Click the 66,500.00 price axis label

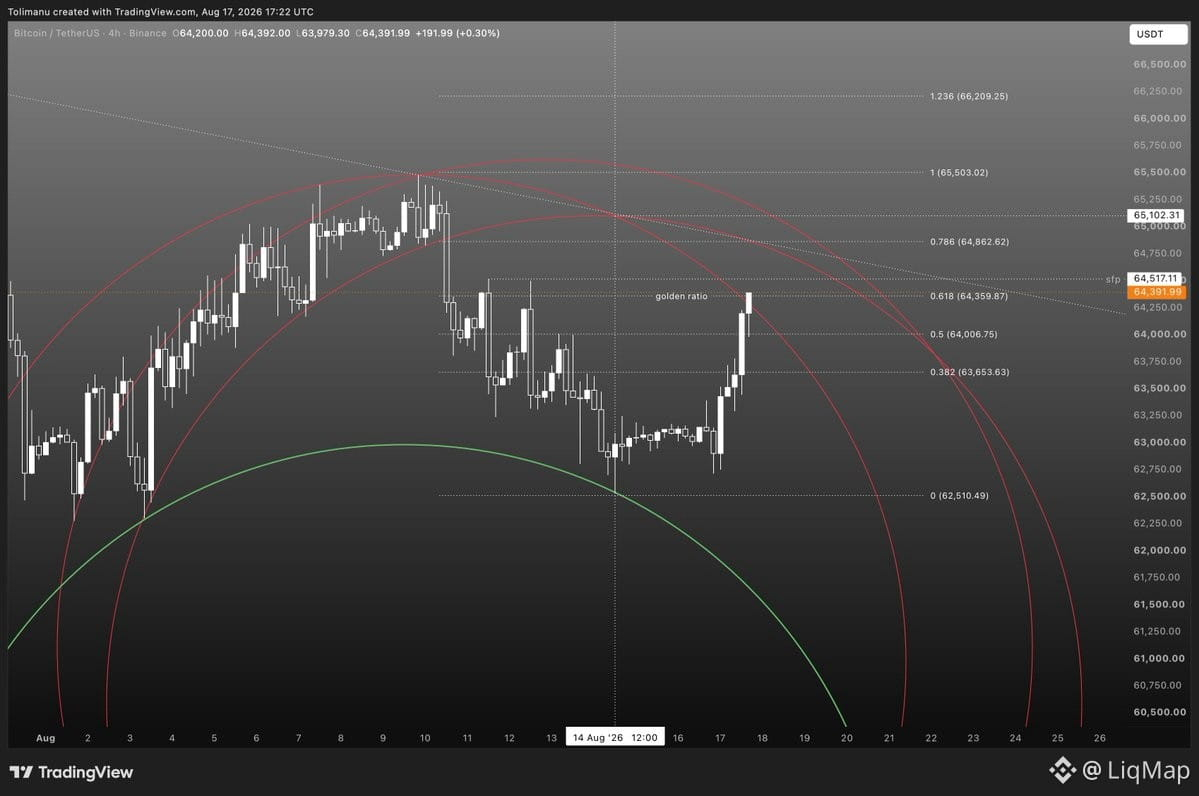[x=1159, y=64]
